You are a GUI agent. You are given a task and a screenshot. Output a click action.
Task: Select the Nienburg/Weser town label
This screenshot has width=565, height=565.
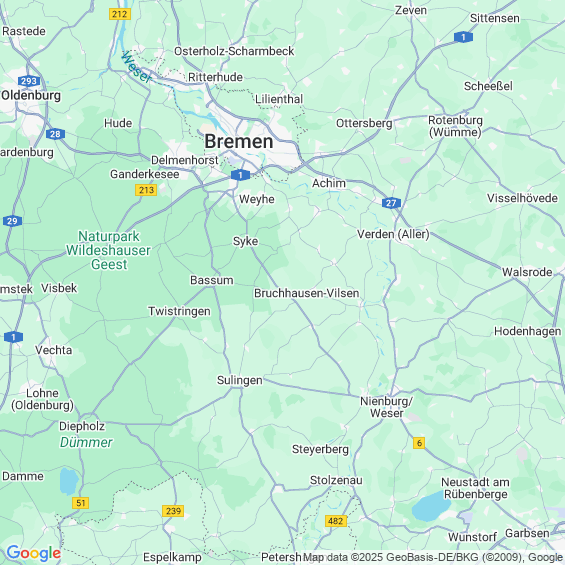pos(387,407)
